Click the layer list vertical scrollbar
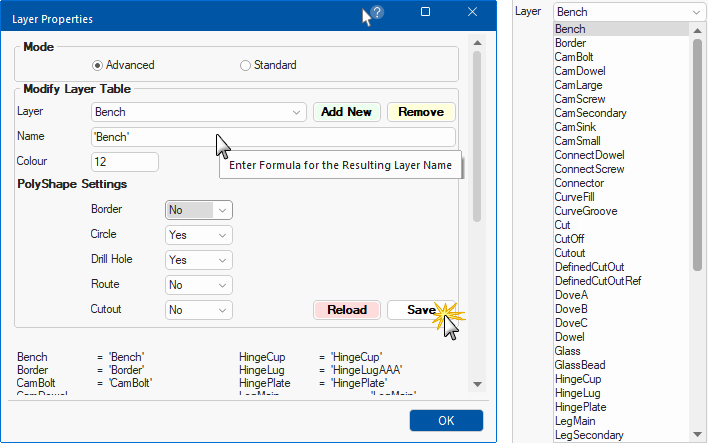Viewport: 708px width, 443px height. (x=698, y=150)
